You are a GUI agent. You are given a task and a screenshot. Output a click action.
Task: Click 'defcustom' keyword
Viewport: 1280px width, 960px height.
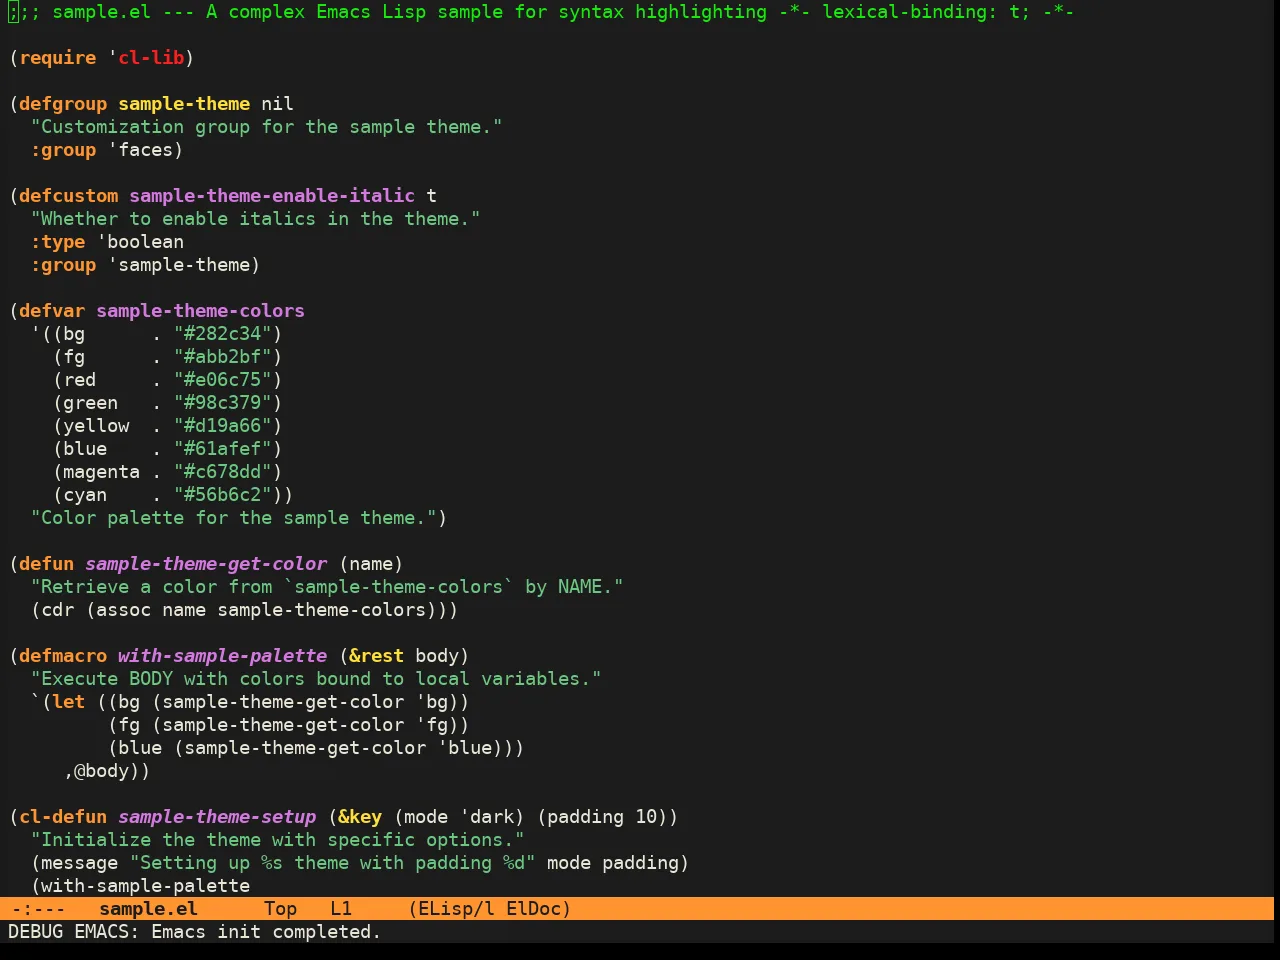coord(69,196)
